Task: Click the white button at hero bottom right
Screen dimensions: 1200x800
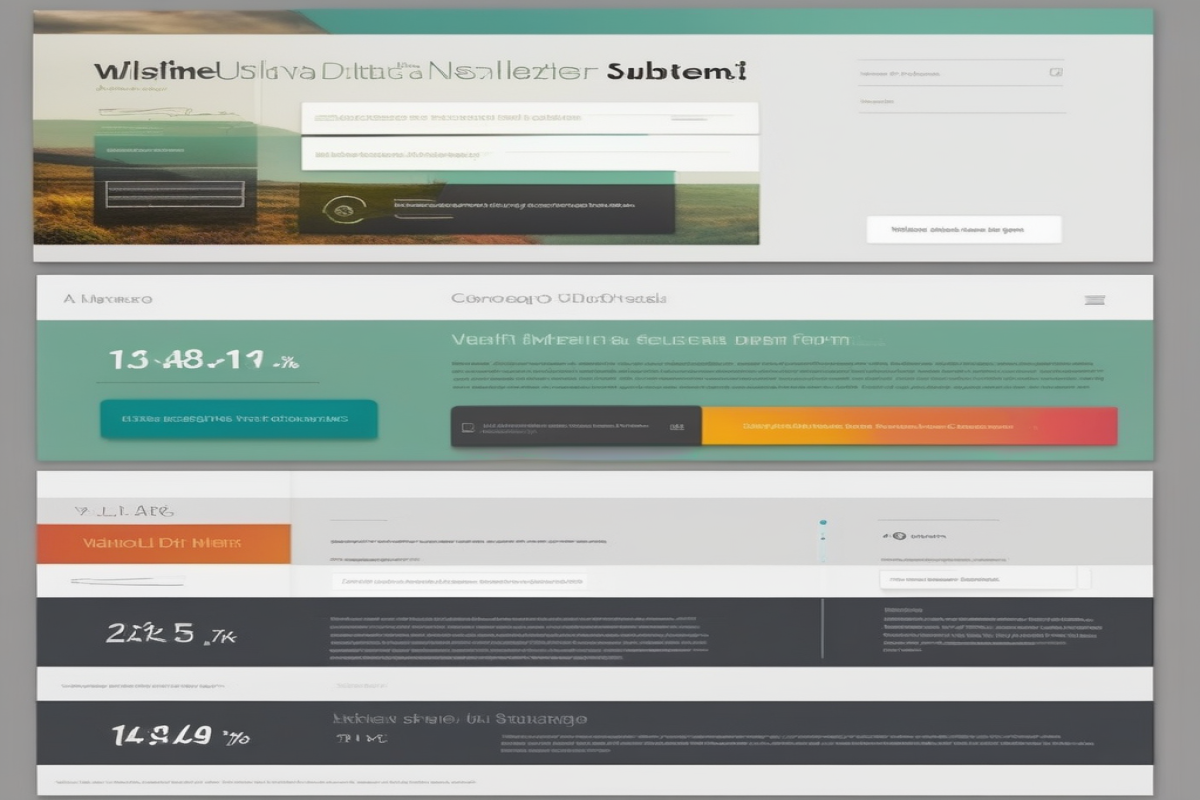Action: click(963, 229)
